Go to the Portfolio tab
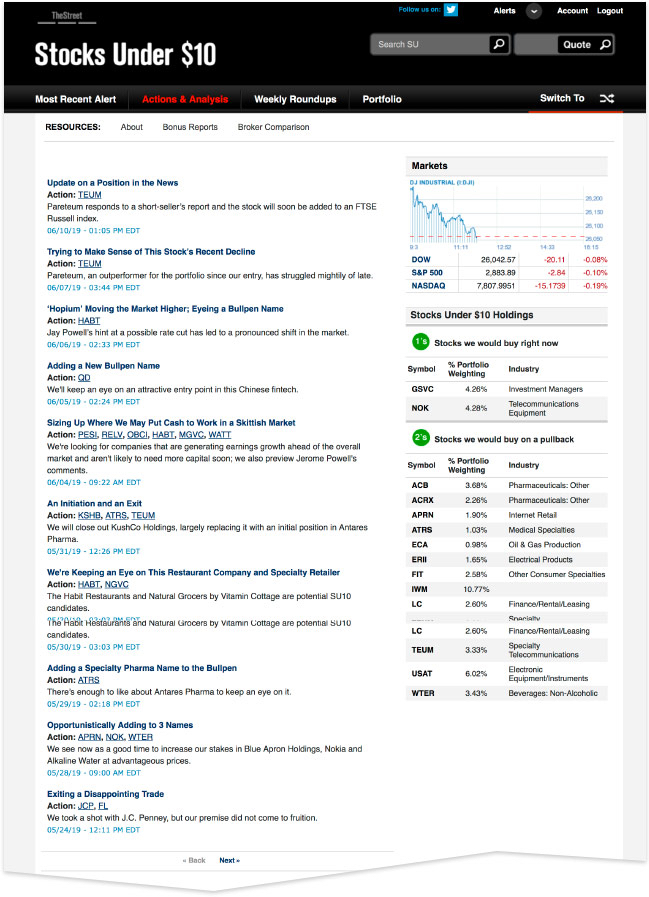The width and height of the screenshot is (649, 897). point(382,99)
